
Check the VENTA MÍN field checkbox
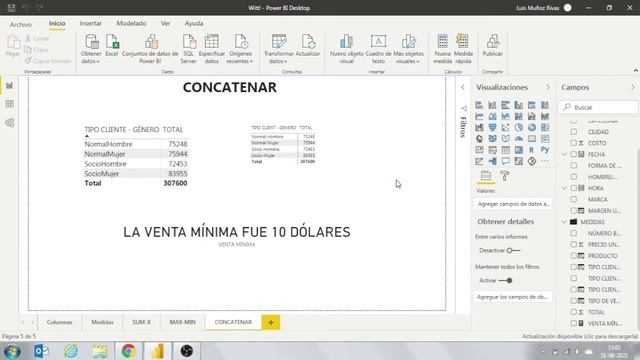(x=574, y=323)
